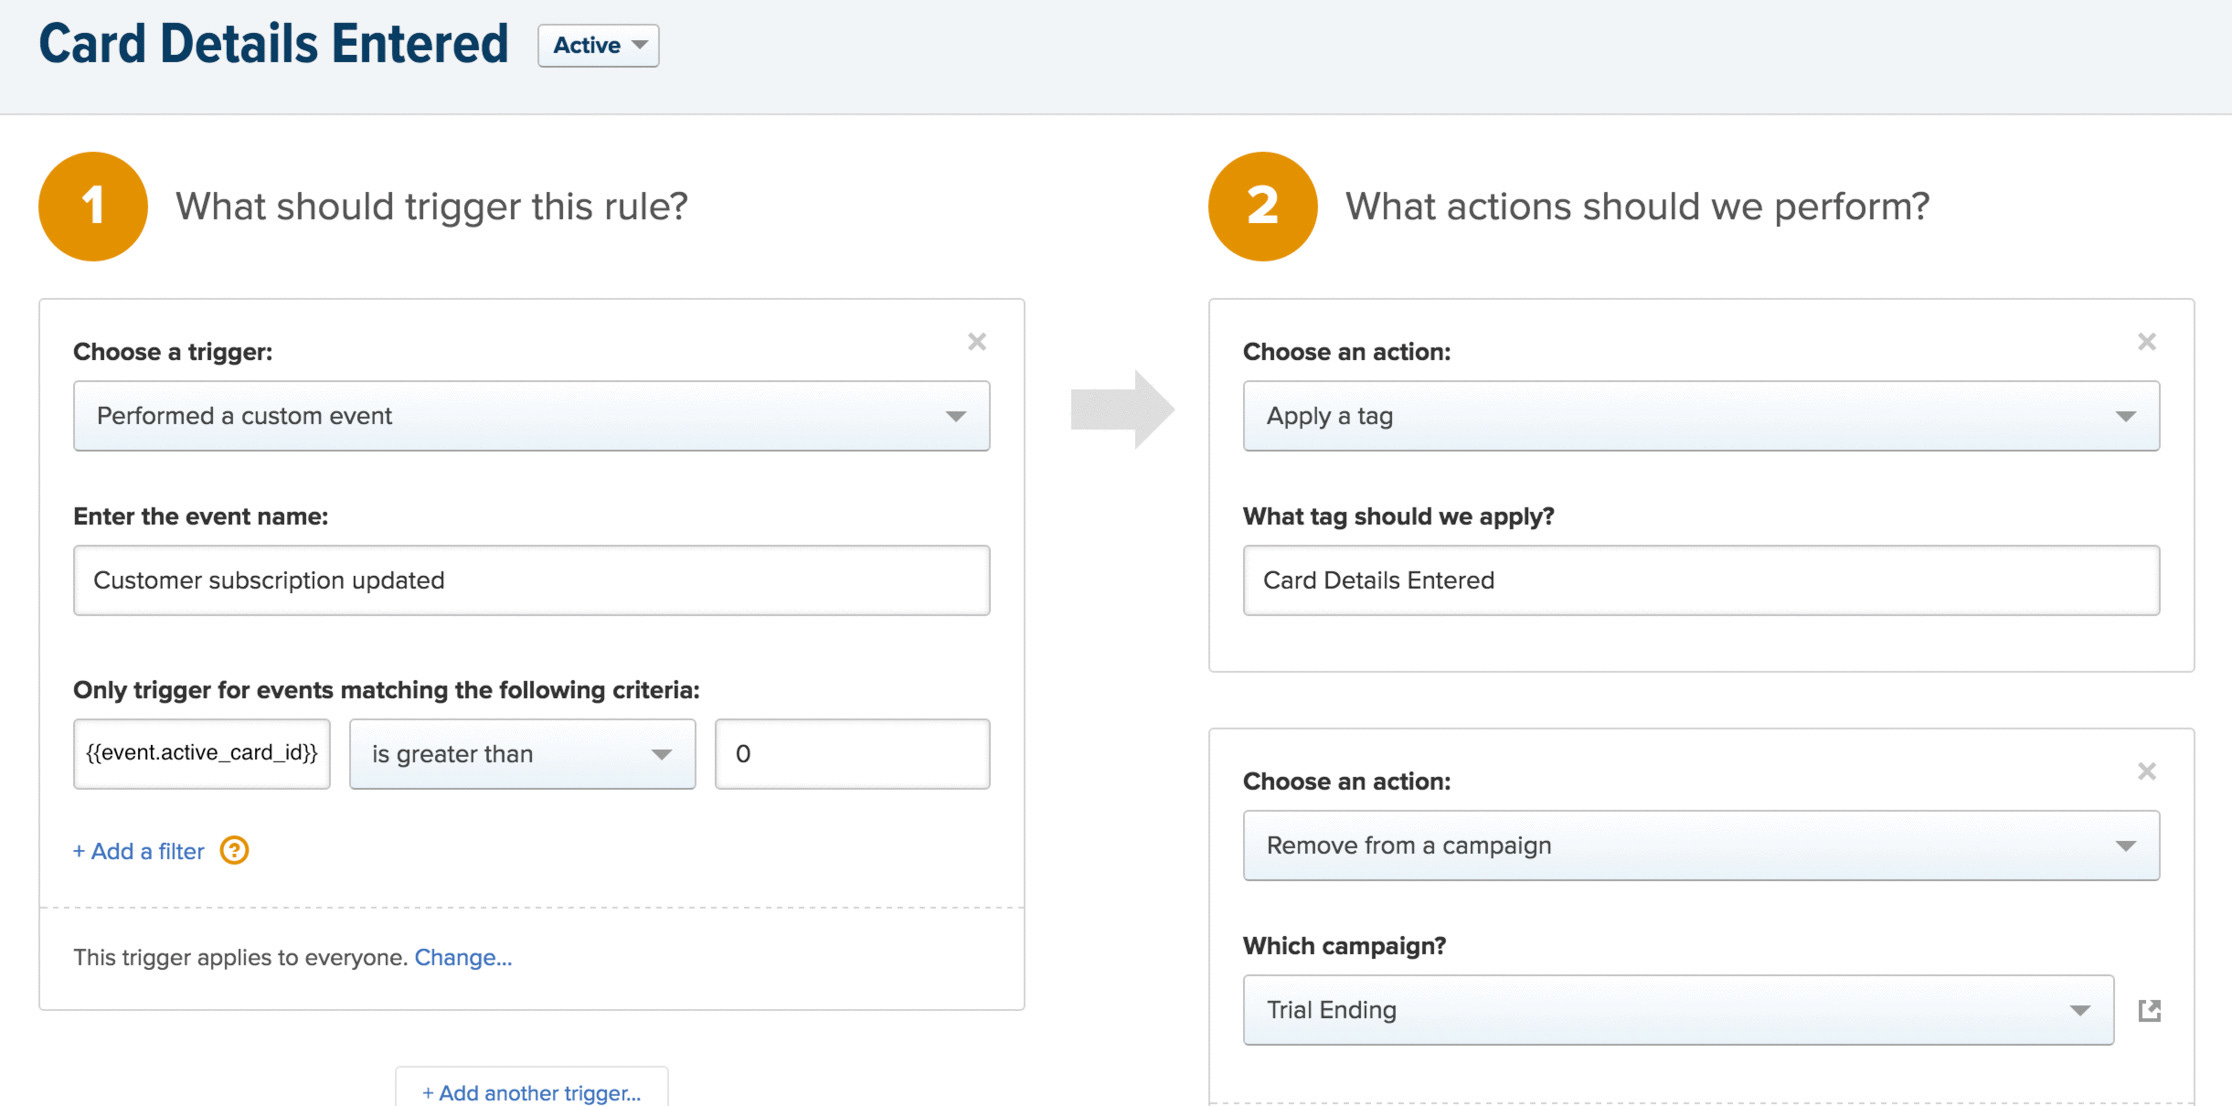Click the Enter the event name: label
2232x1106 pixels.
tap(201, 516)
